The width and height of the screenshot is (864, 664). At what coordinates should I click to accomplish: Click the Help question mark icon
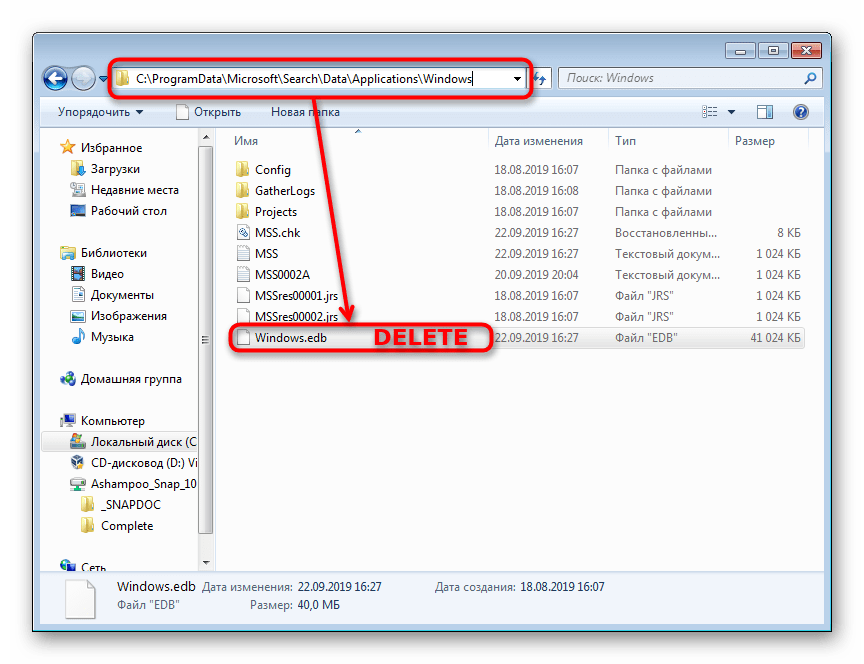tap(800, 112)
